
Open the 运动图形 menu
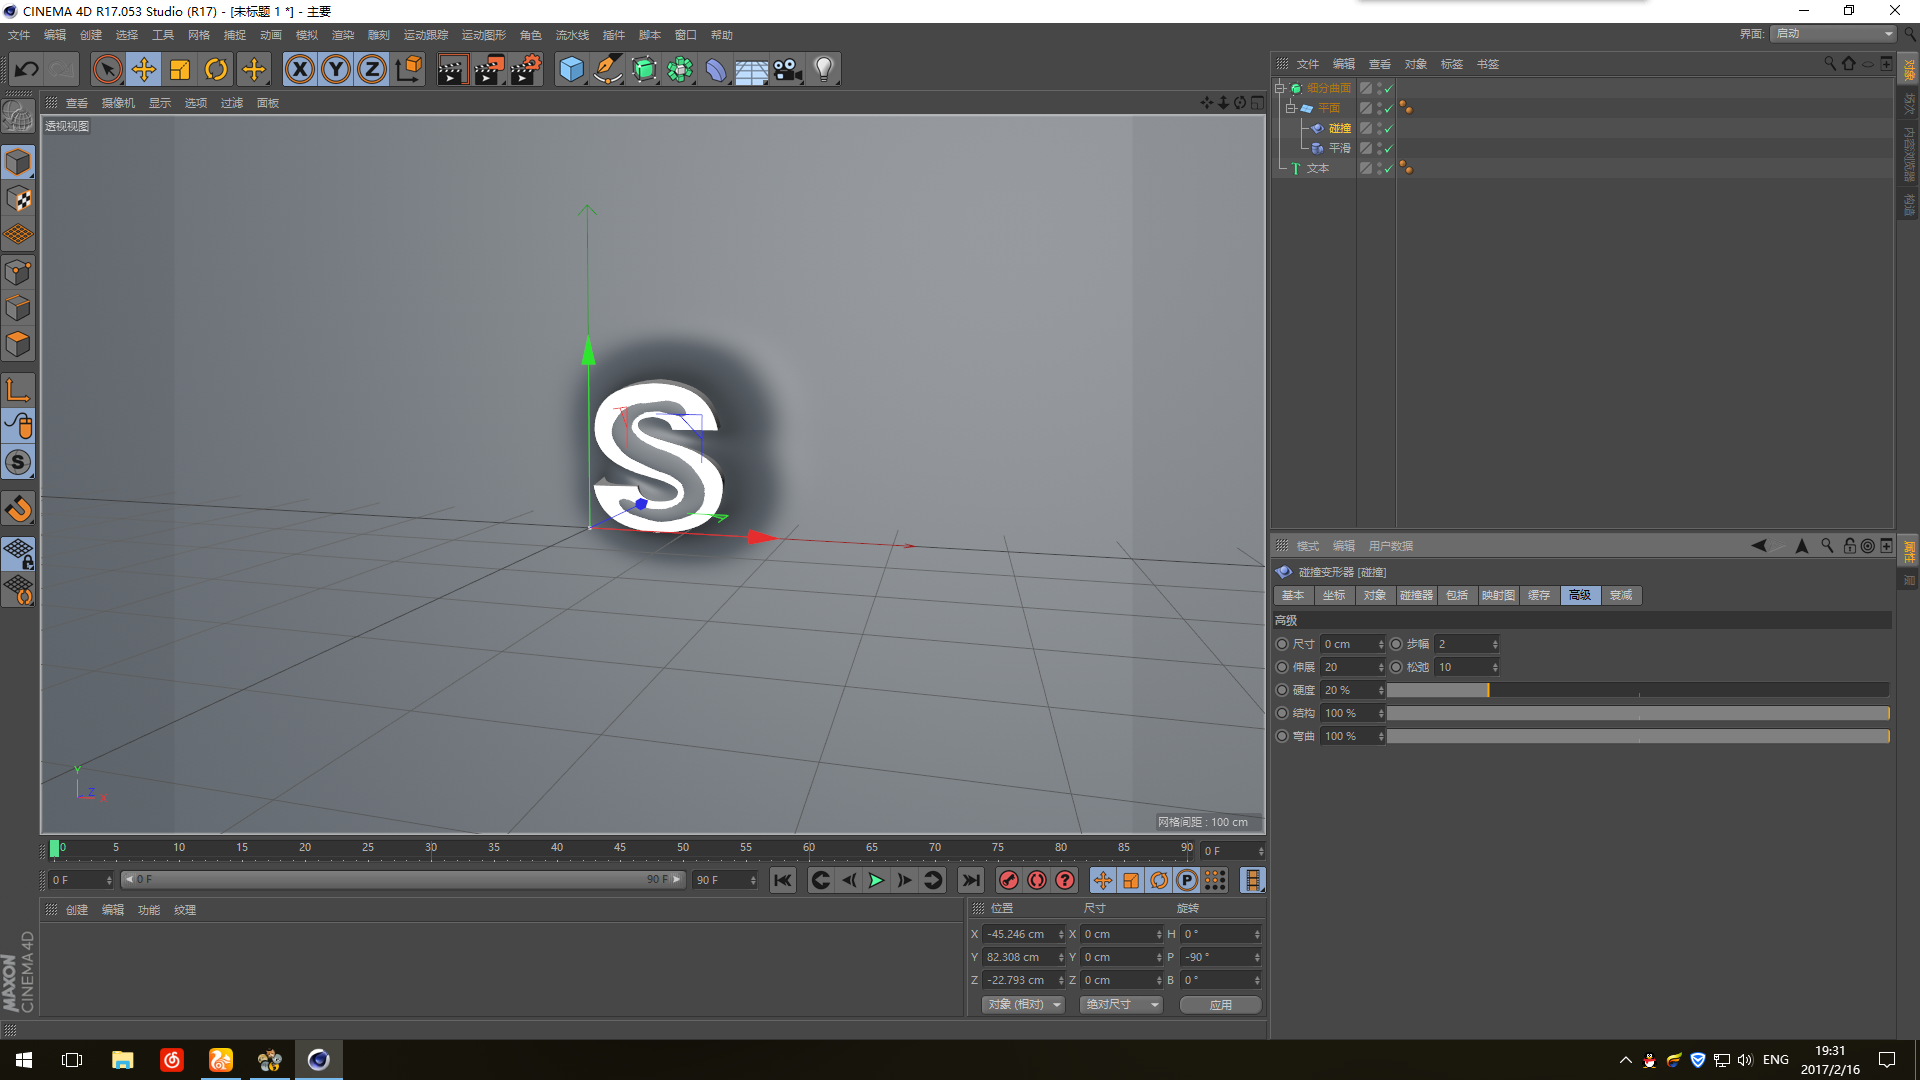[x=483, y=35]
